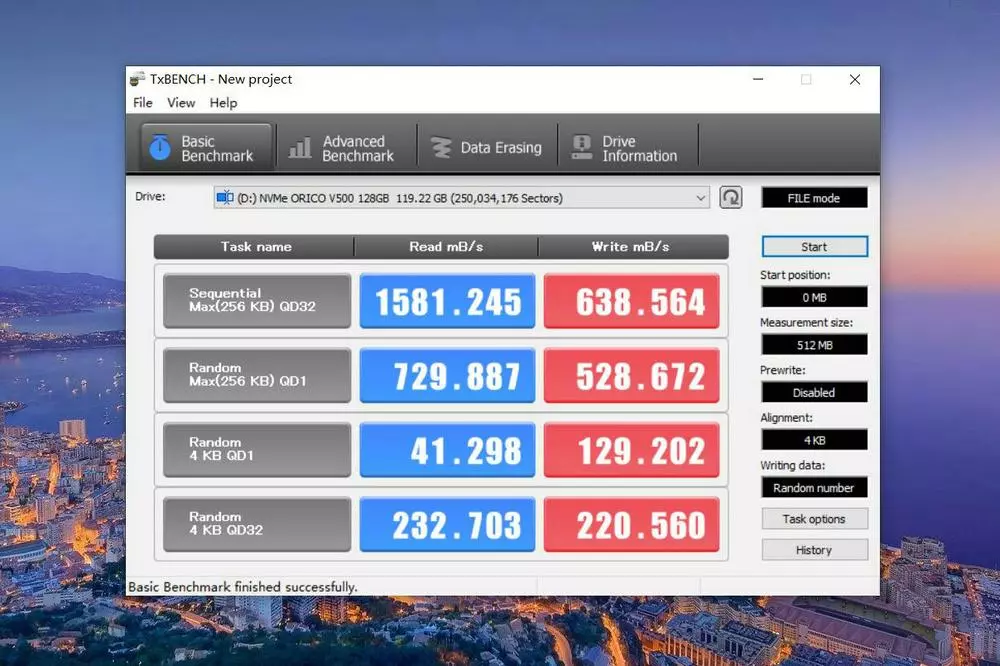1000x666 pixels.
Task: Change the Measurement size 512 MB value
Action: [814, 345]
